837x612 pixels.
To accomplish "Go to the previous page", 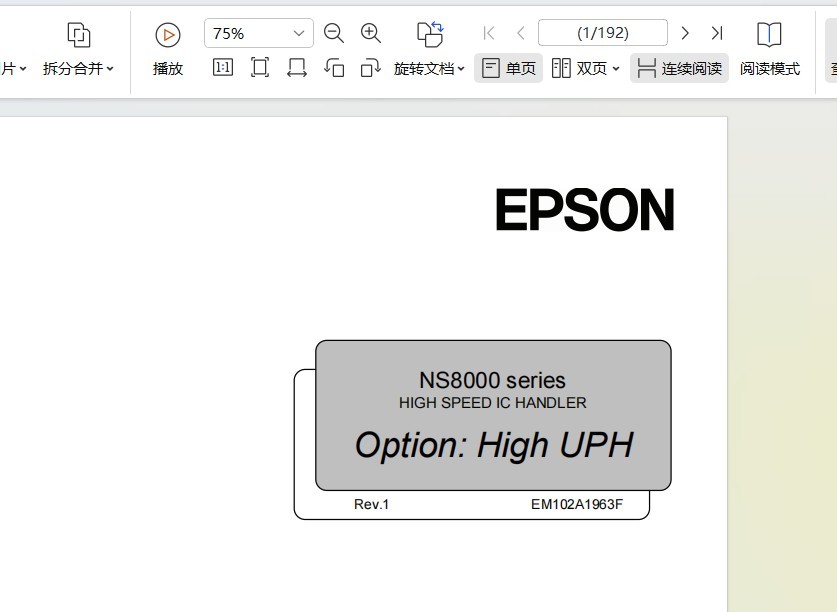I will 520,33.
